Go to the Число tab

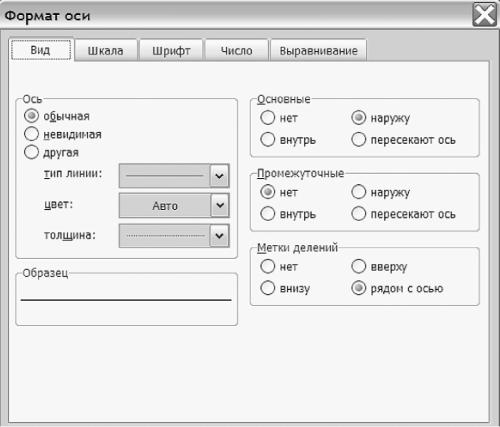[x=237, y=51]
